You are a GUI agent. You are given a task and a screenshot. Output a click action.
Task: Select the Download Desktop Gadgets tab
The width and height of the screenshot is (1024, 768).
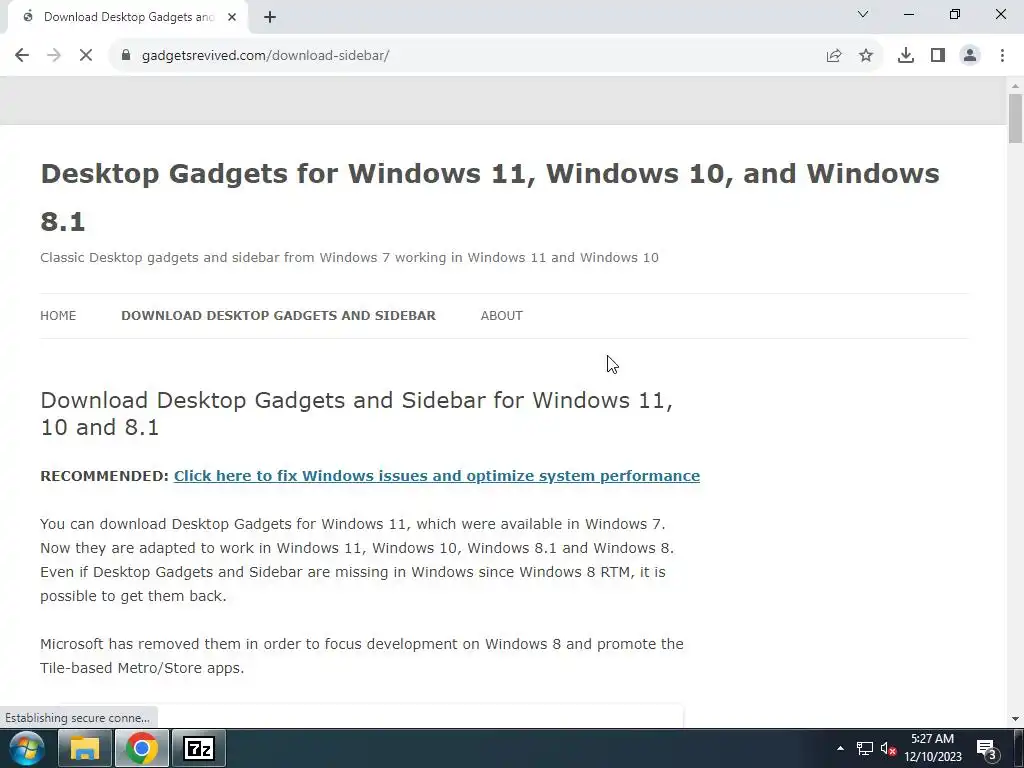[x=128, y=17]
